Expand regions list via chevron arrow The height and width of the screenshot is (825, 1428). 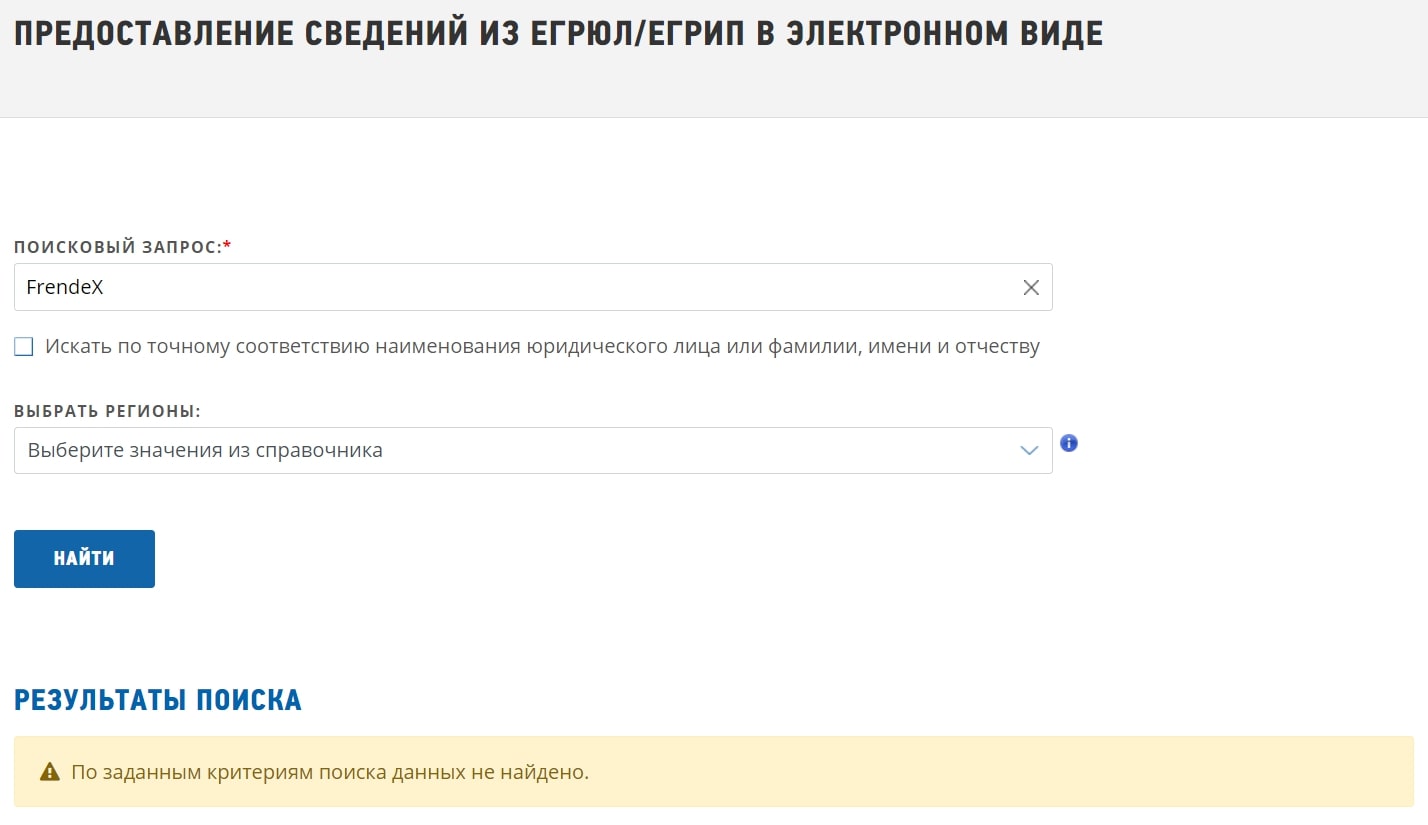coord(1029,451)
